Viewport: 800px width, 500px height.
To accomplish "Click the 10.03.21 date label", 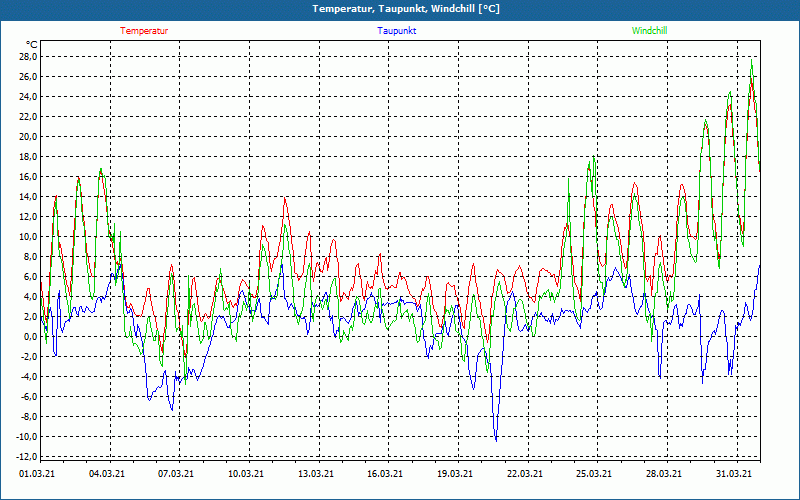I will click(246, 473).
